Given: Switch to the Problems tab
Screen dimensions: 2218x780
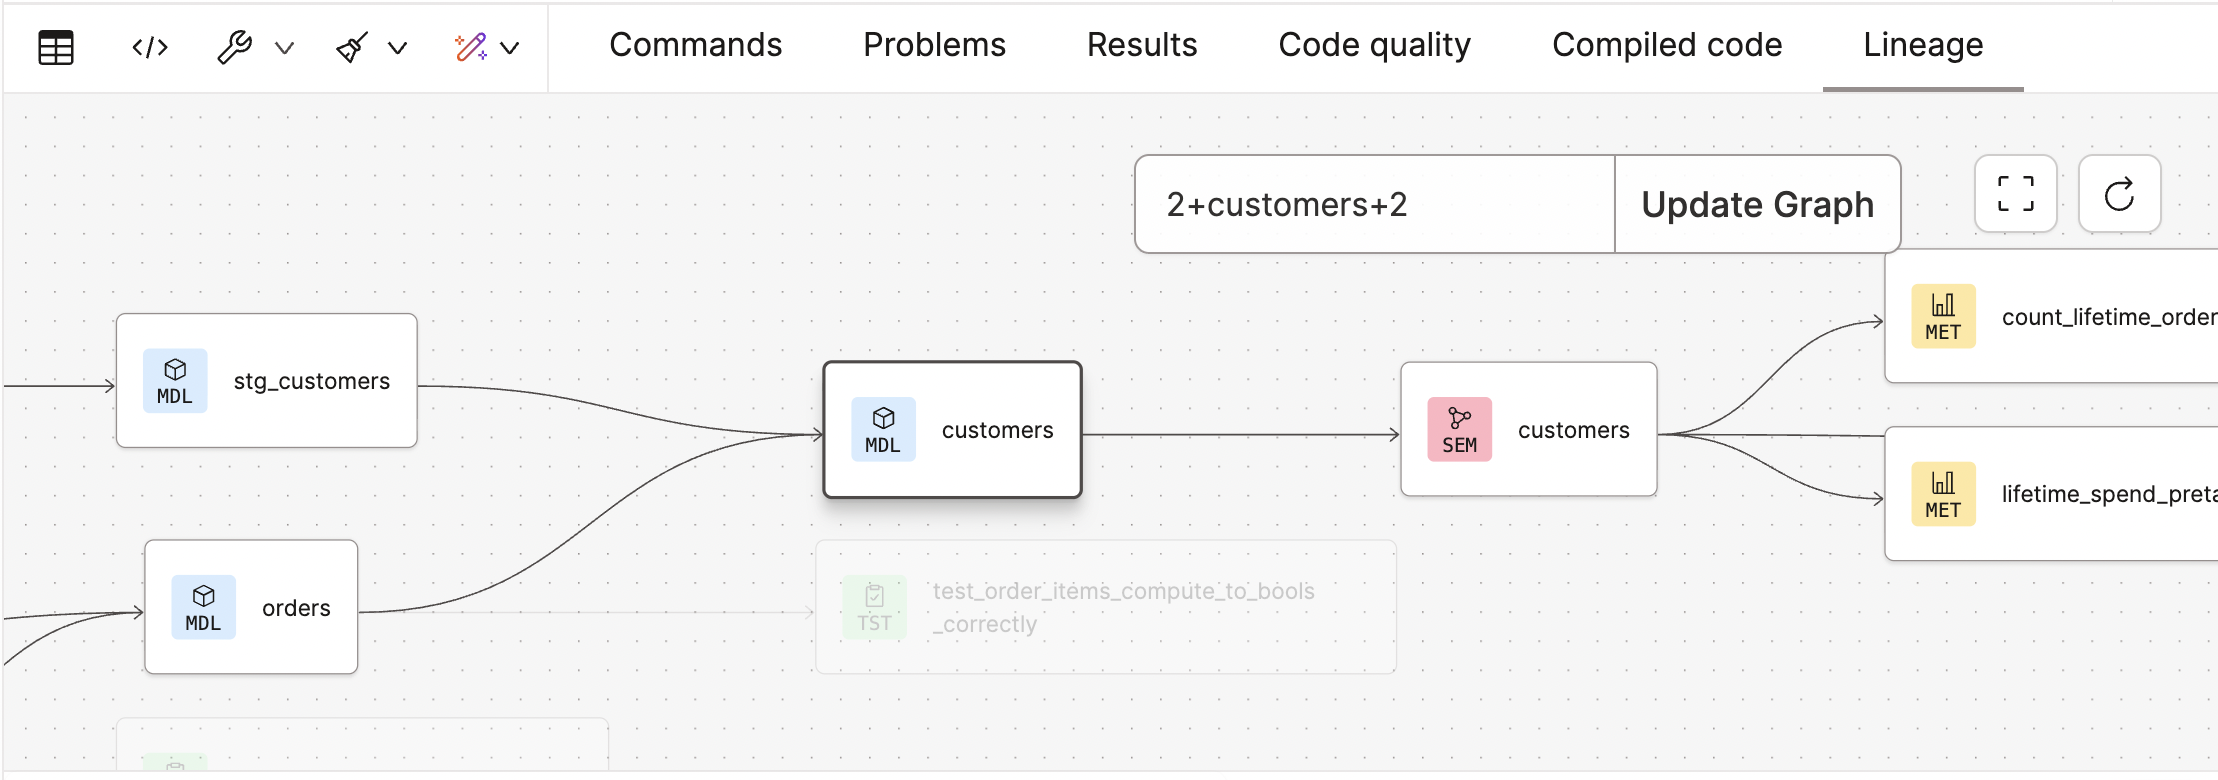Looking at the screenshot, I should point(933,44).
